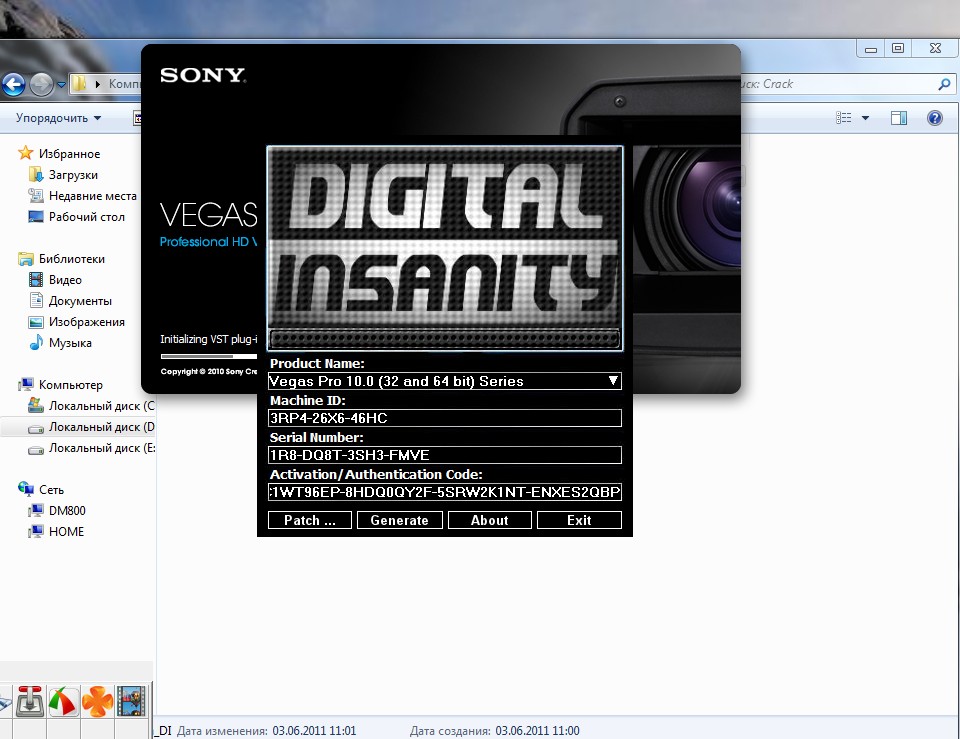960x739 pixels.
Task: Focus the Explorer search box
Action: click(847, 84)
